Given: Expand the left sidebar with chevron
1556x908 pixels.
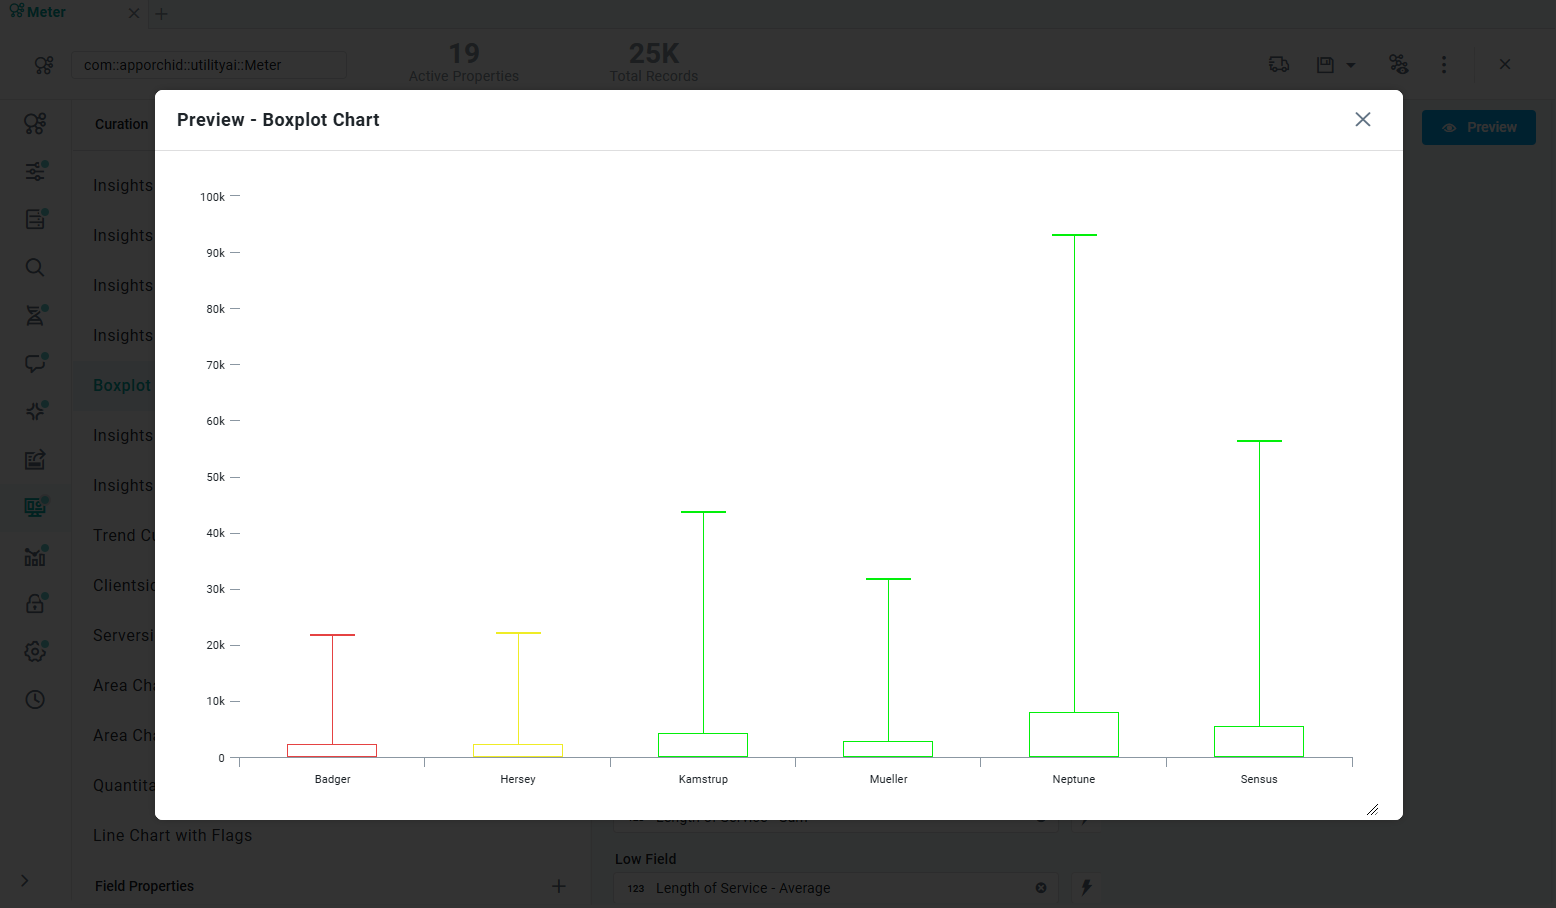Looking at the screenshot, I should click(x=25, y=881).
